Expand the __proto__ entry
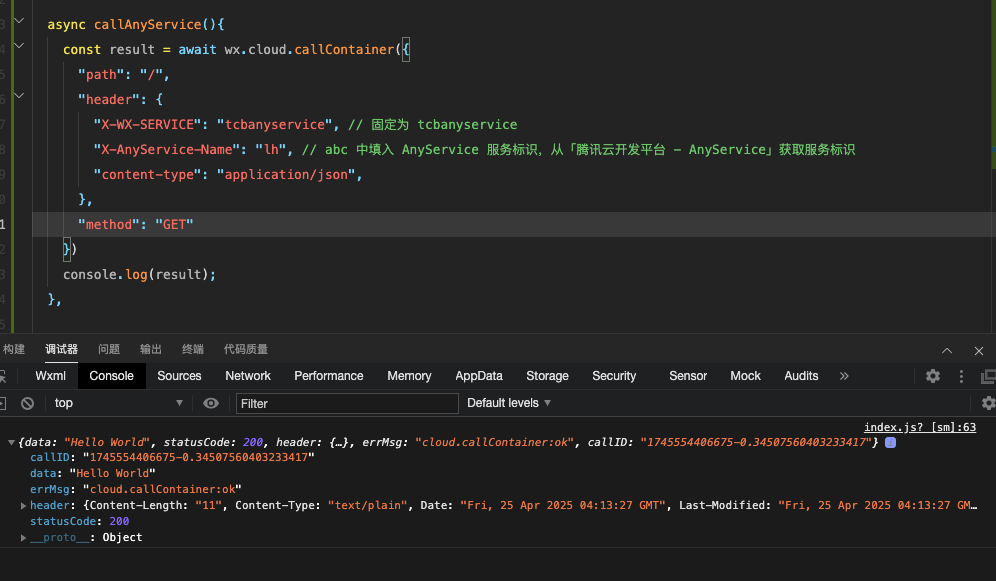This screenshot has width=996, height=581. 24,538
